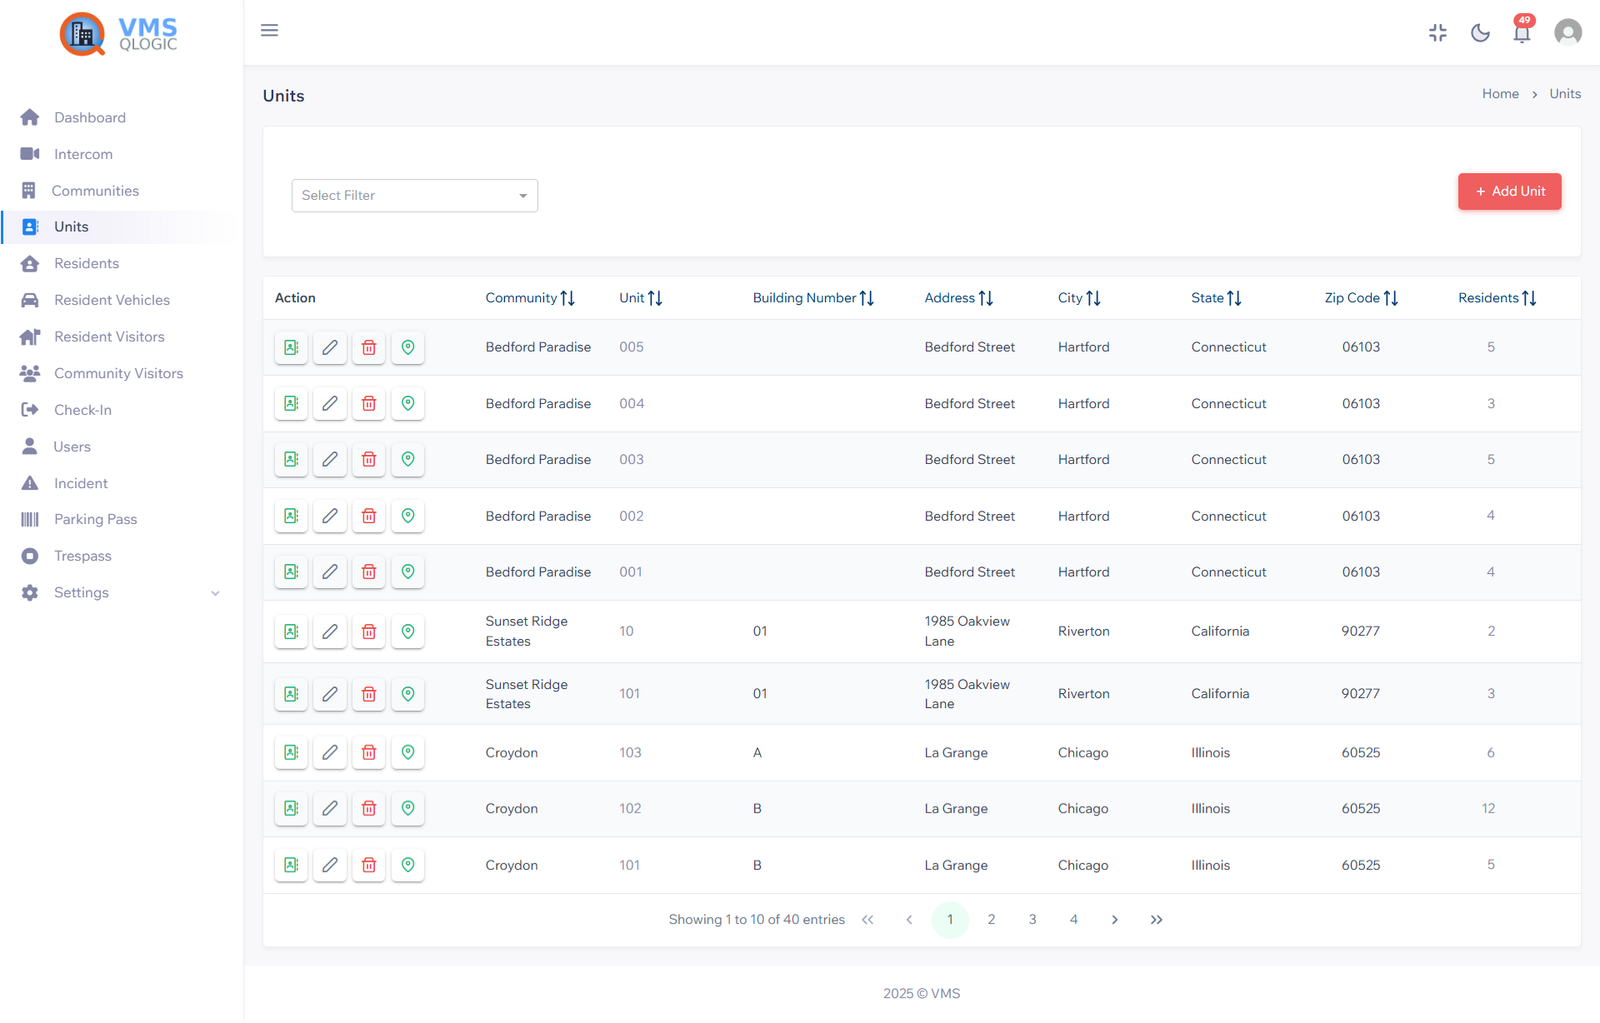The image size is (1600, 1023).
Task: Expand the Settings menu in sidebar
Action: [80, 592]
